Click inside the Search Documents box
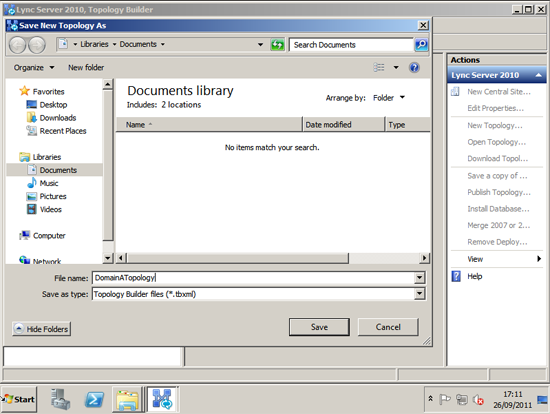This screenshot has width=550, height=414. tap(351, 45)
